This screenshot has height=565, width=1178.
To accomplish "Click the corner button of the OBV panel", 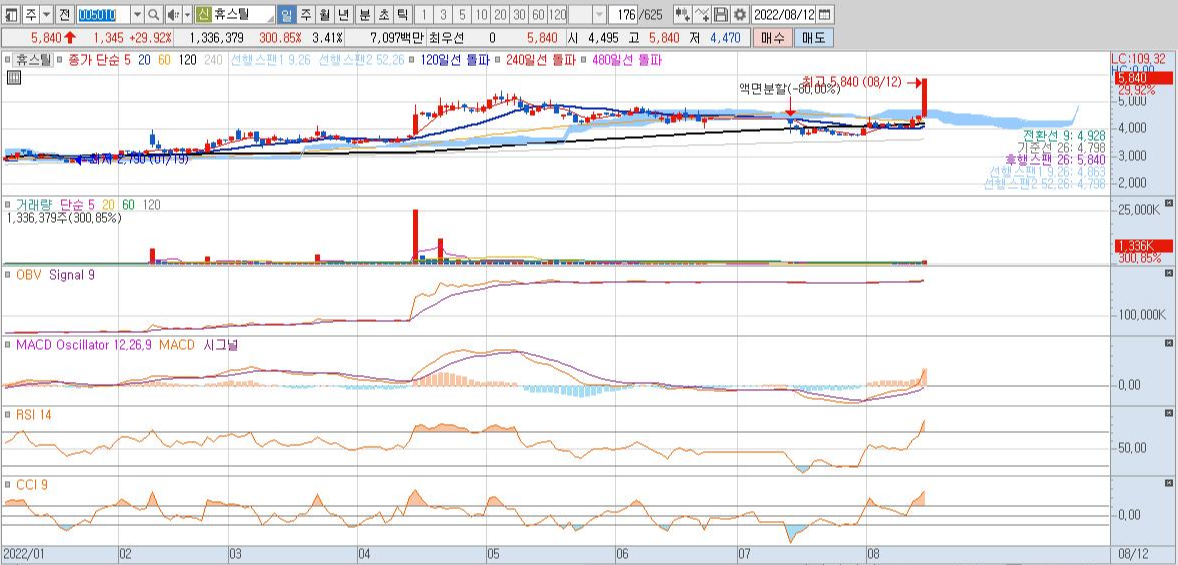I will [1168, 273].
